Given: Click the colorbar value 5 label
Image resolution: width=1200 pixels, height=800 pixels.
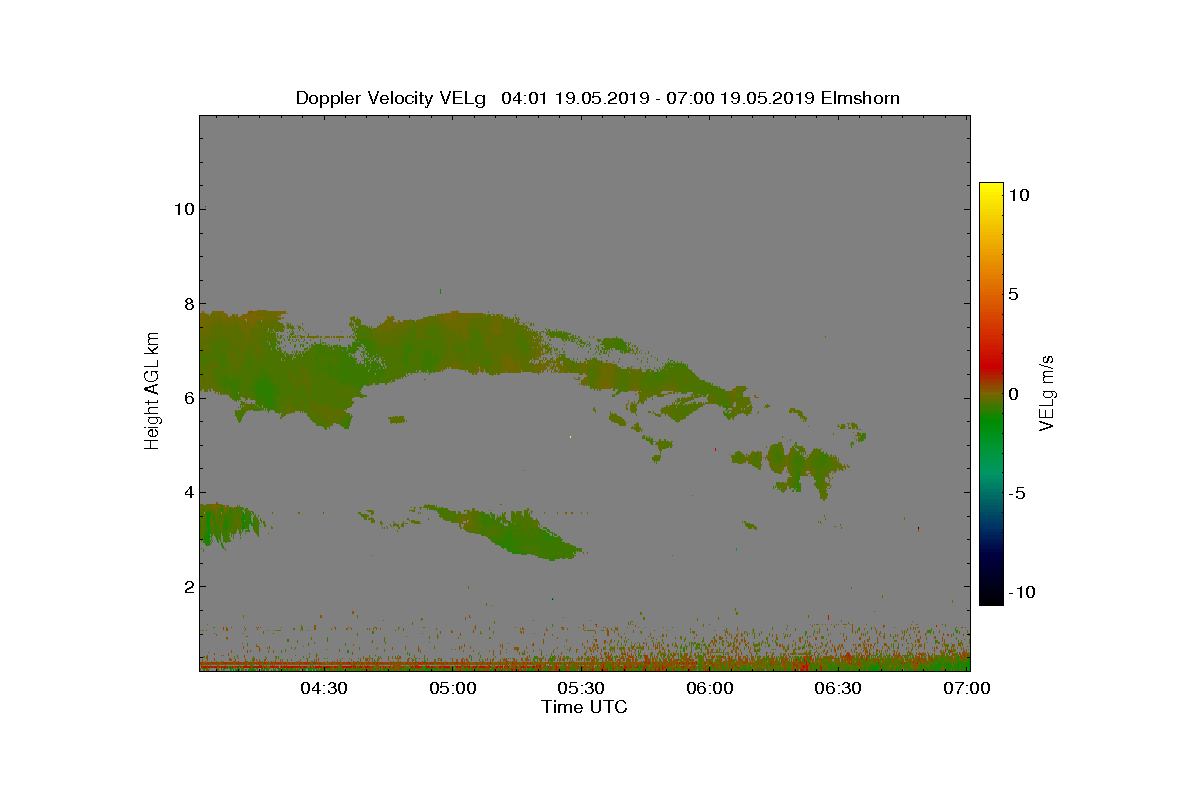Looking at the screenshot, I should (1013, 295).
